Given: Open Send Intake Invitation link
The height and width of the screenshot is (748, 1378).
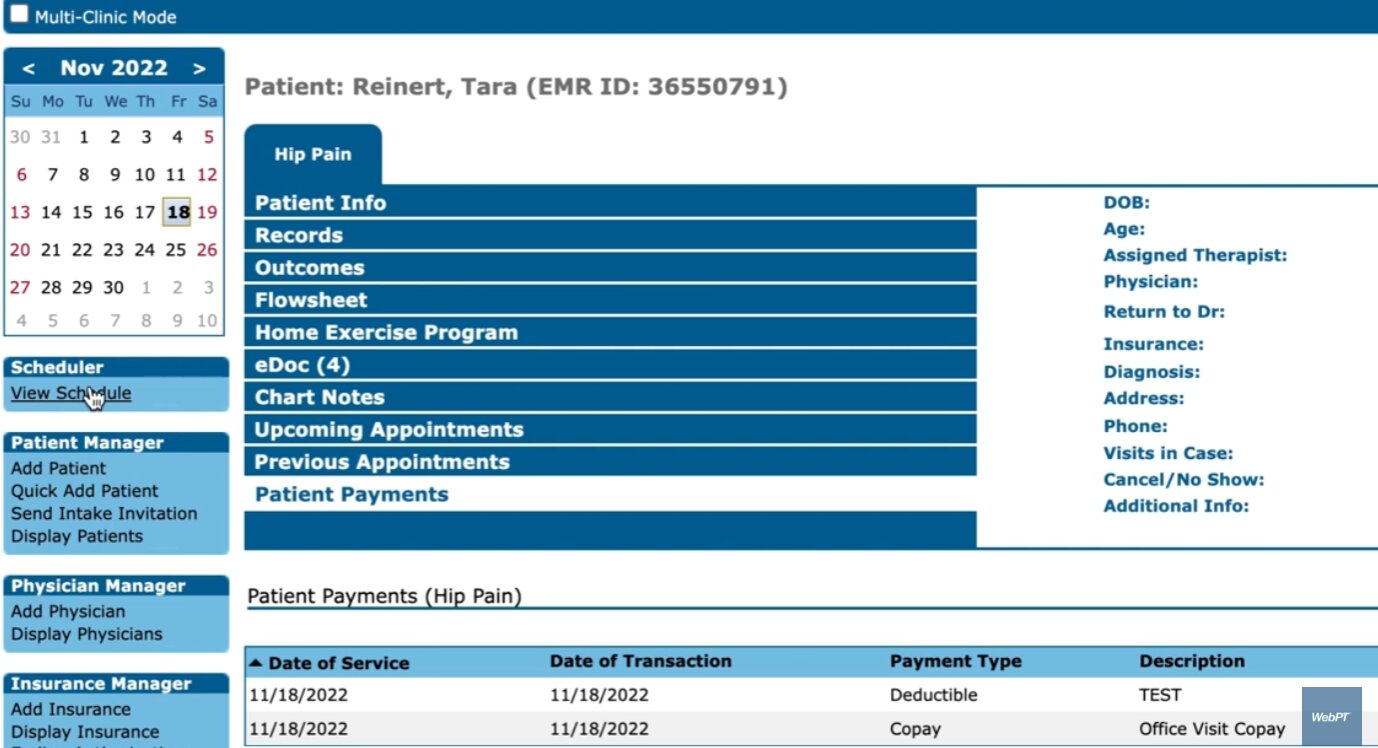Looking at the screenshot, I should [x=104, y=514].
